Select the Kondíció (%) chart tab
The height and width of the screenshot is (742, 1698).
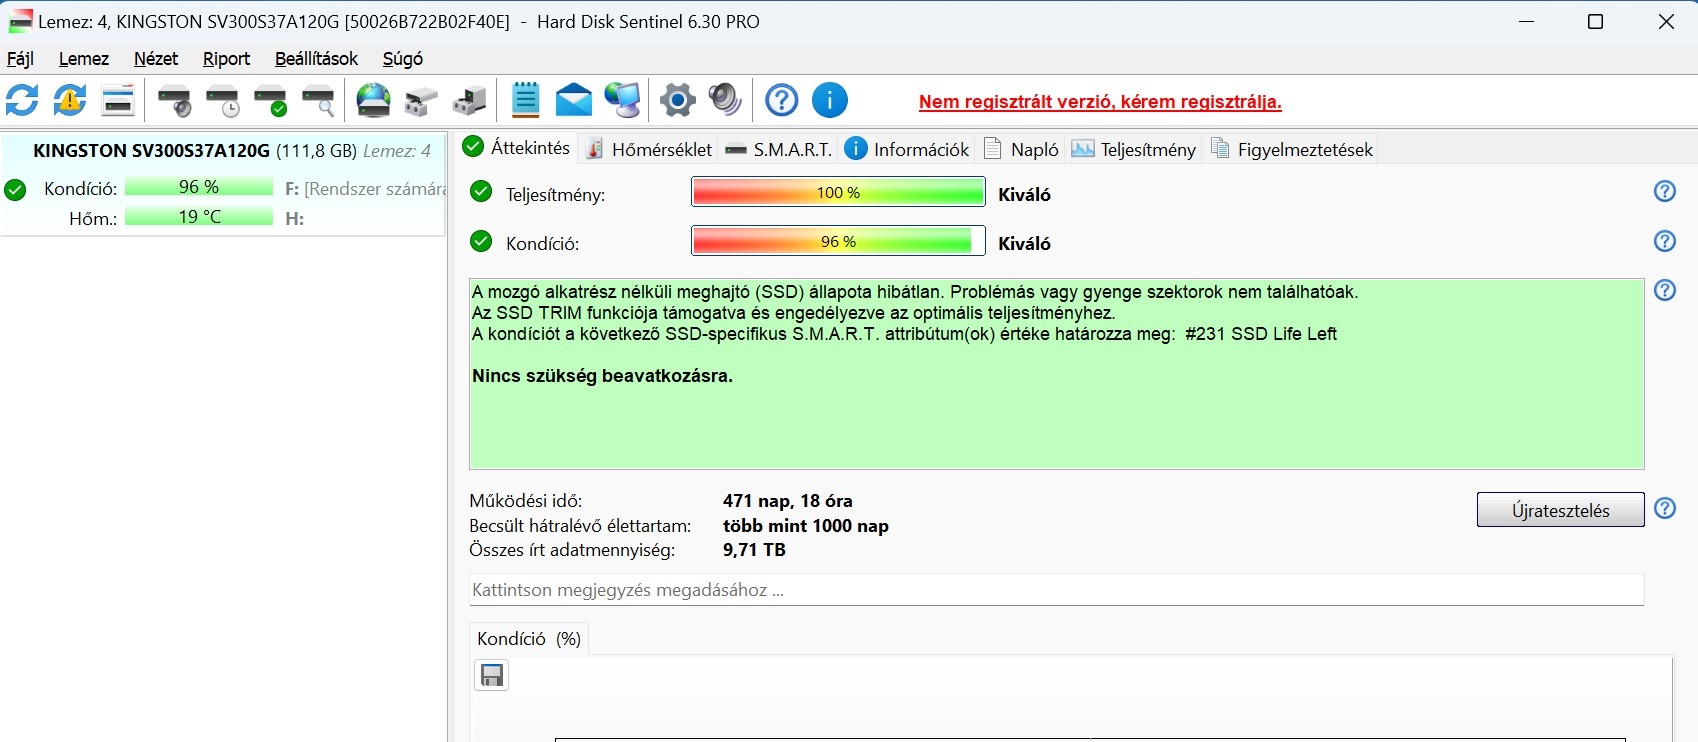point(529,639)
